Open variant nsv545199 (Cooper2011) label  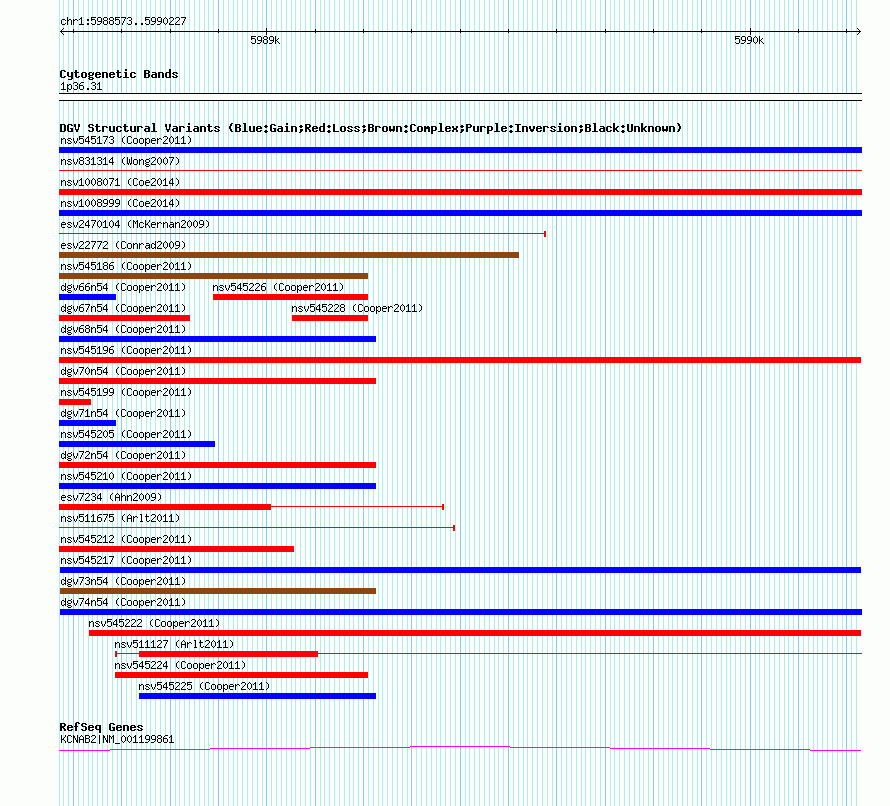click(126, 392)
